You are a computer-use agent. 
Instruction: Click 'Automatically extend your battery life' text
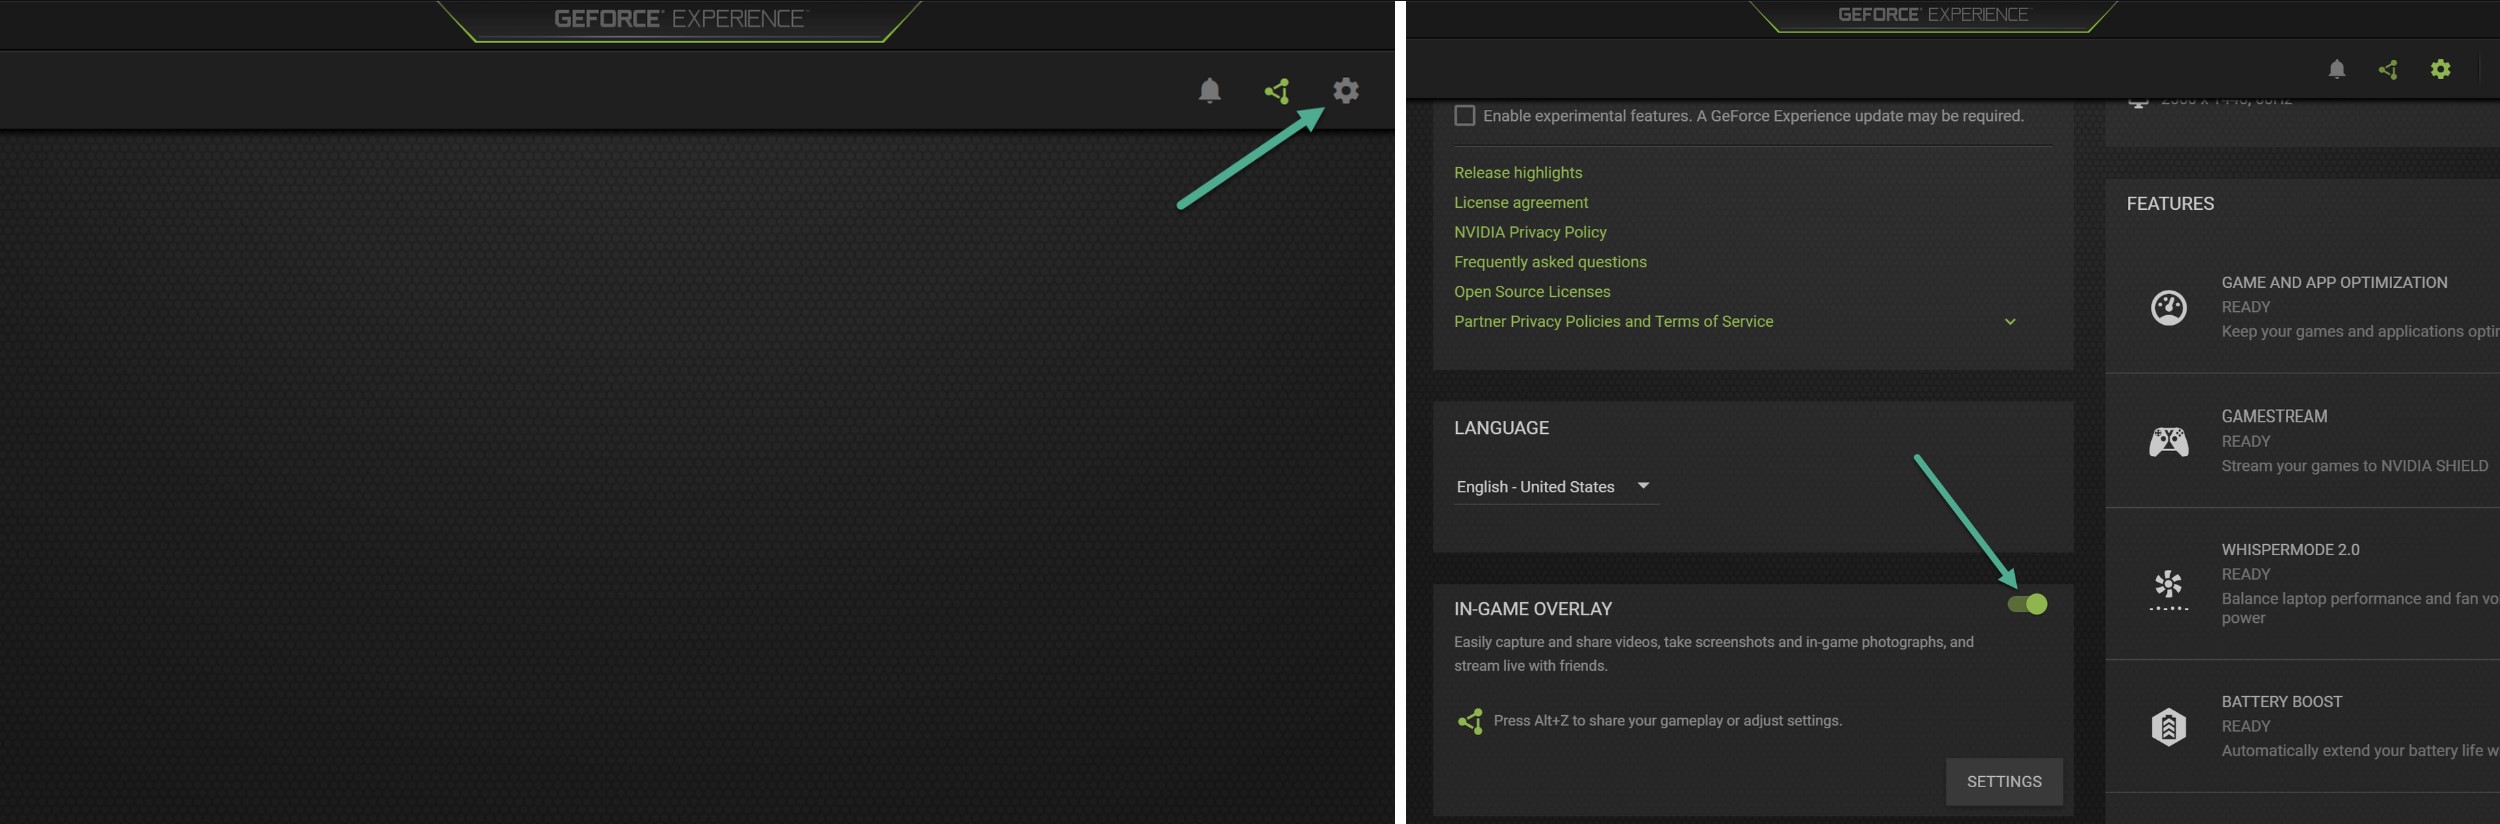[x=2360, y=751]
